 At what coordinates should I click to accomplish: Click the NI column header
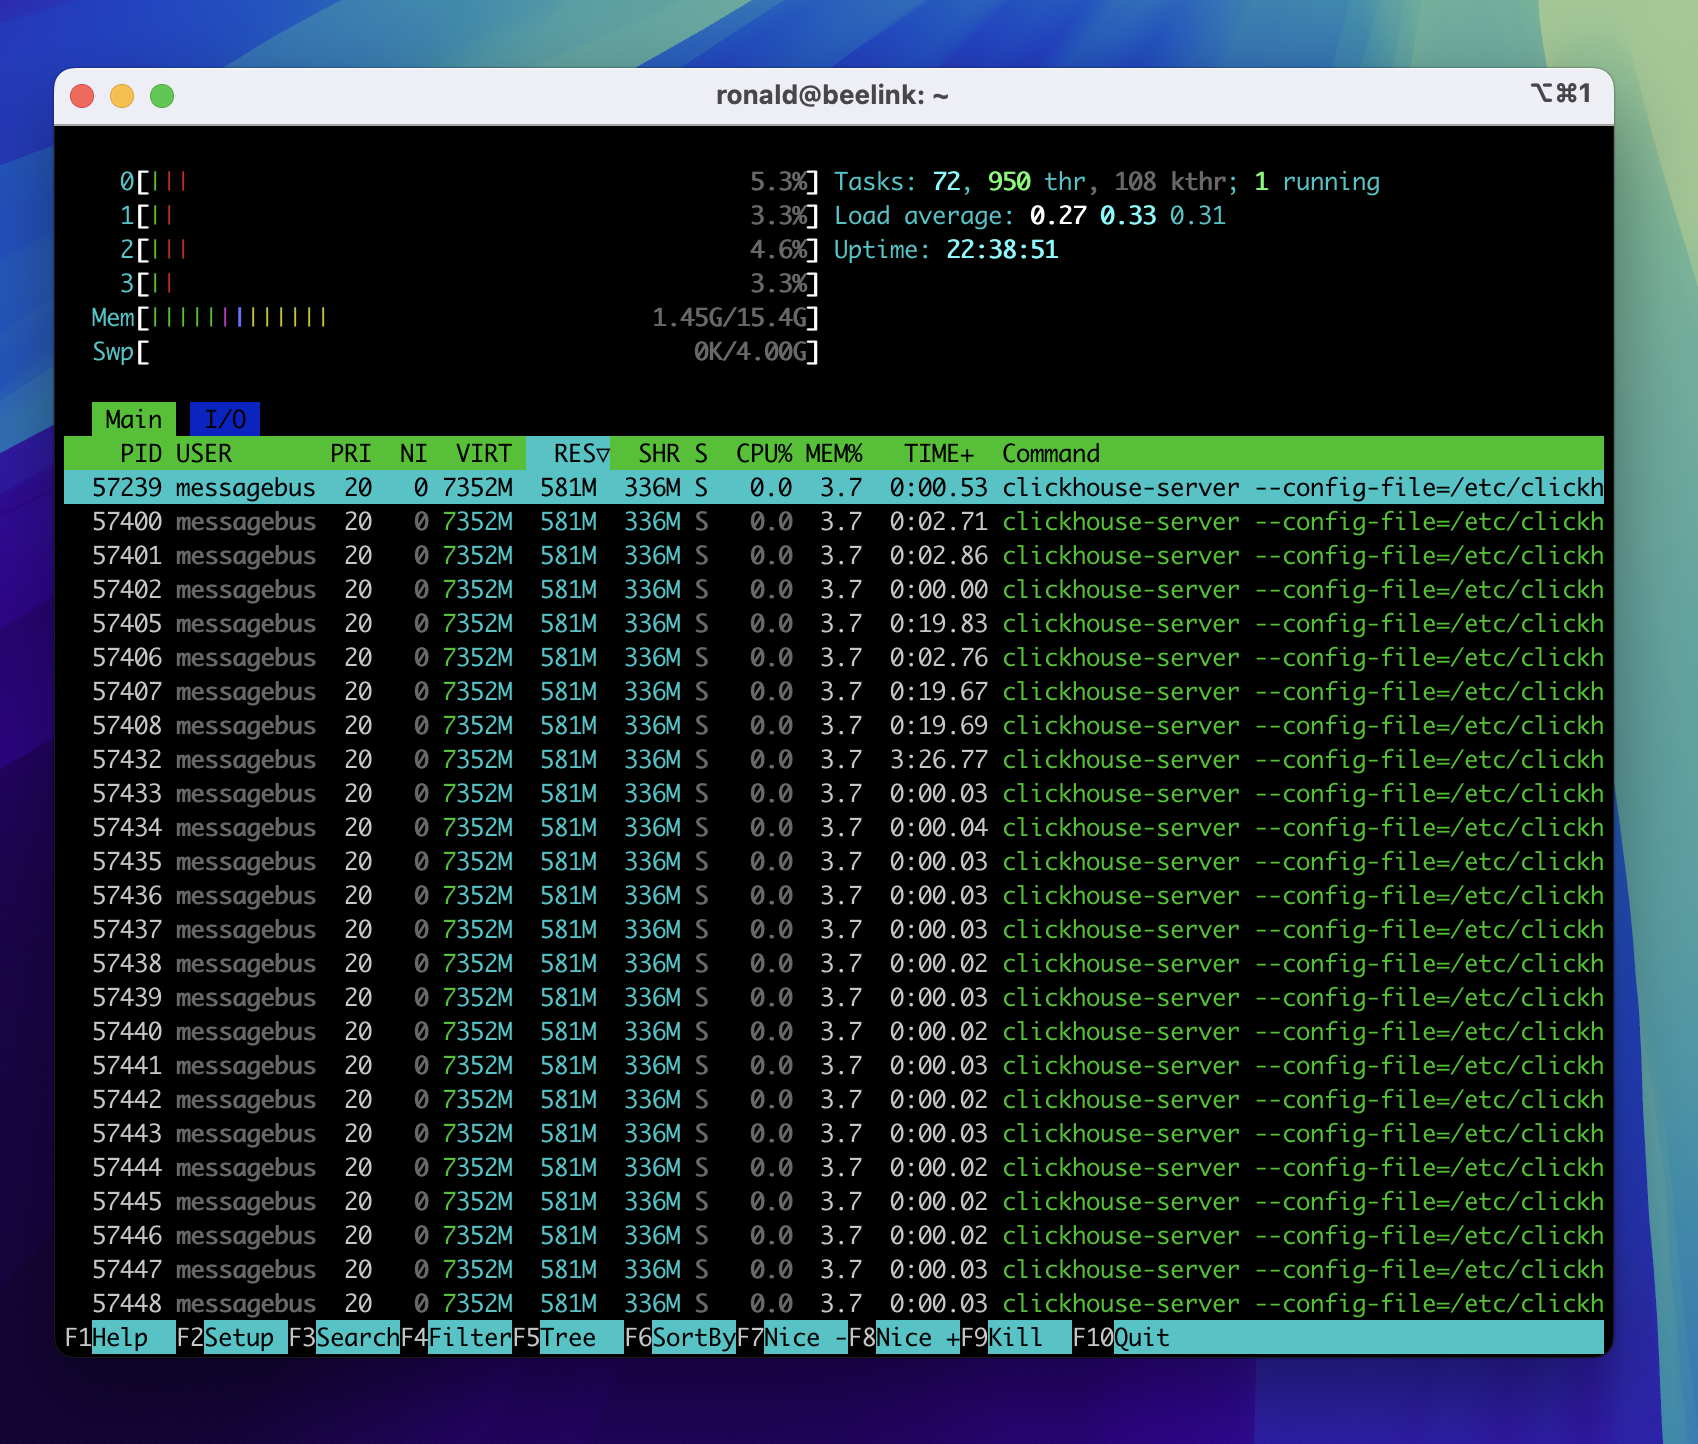coord(413,453)
